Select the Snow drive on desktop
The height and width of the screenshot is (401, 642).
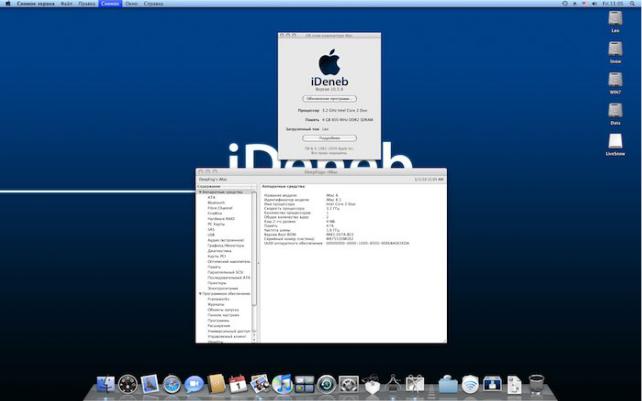[x=615, y=52]
